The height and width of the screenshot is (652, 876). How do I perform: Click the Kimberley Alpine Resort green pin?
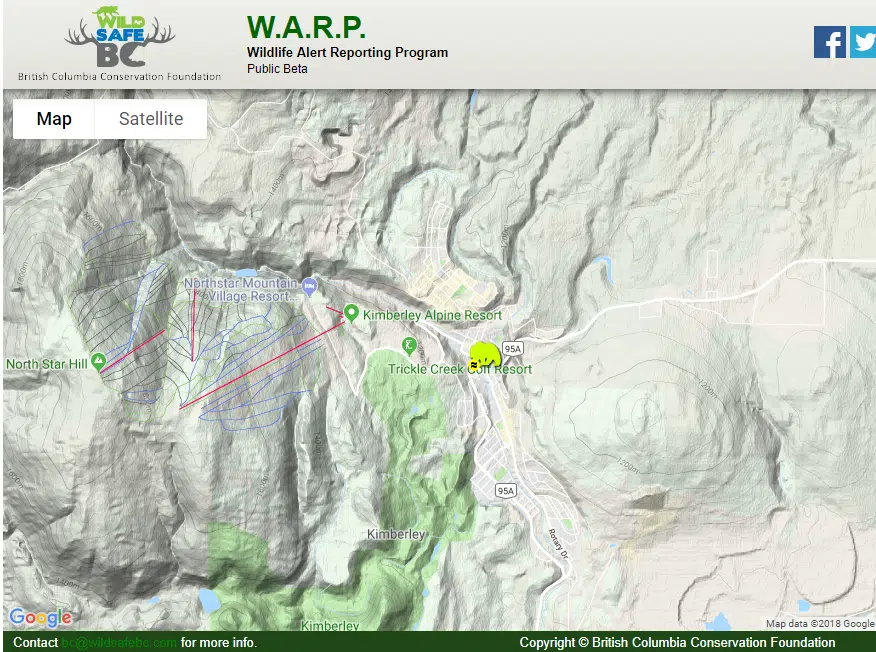[351, 314]
